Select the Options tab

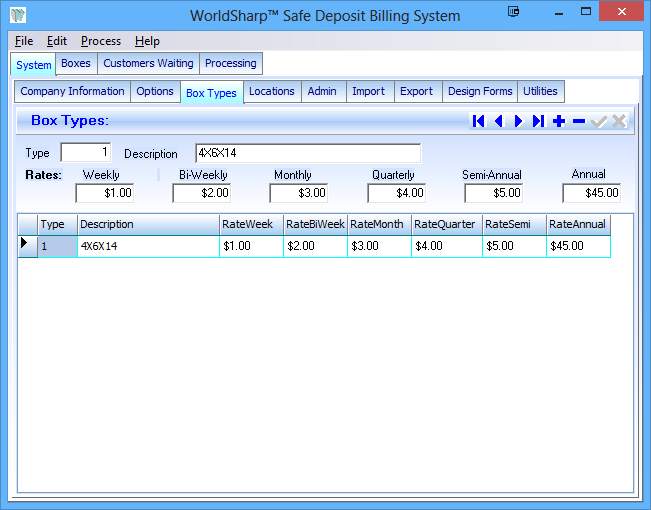point(155,91)
